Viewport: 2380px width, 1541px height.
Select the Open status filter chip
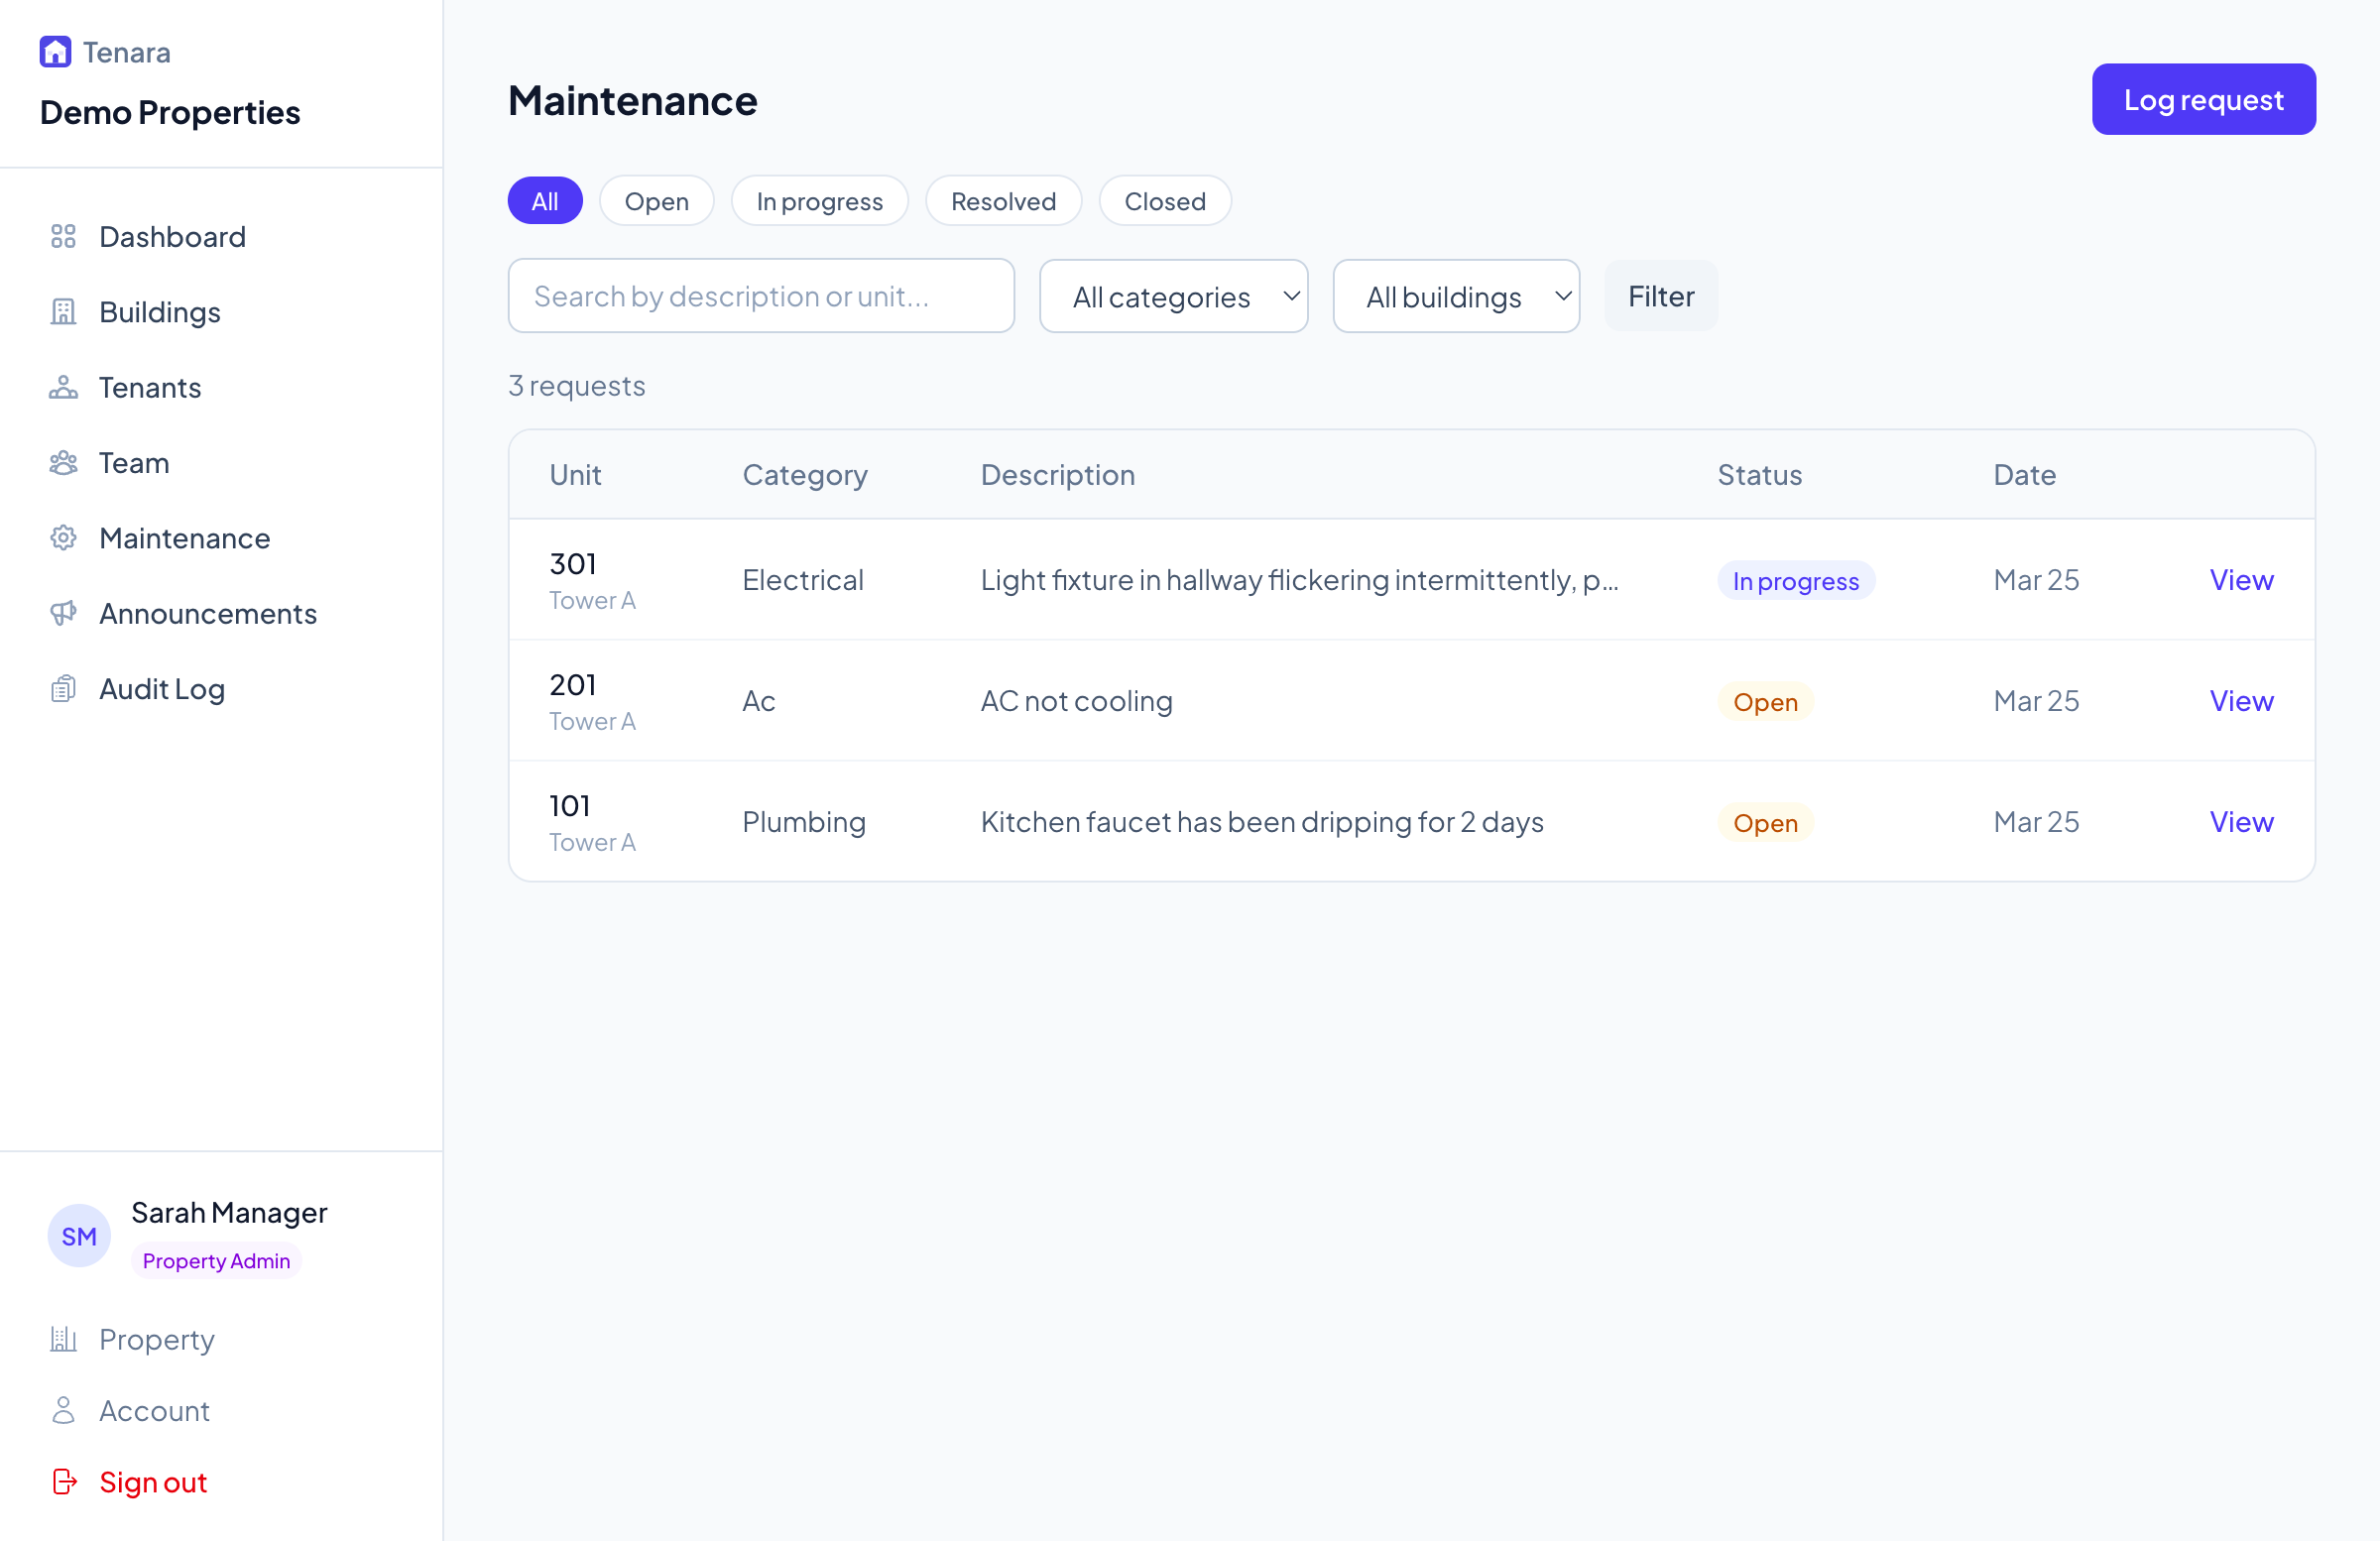(x=656, y=200)
